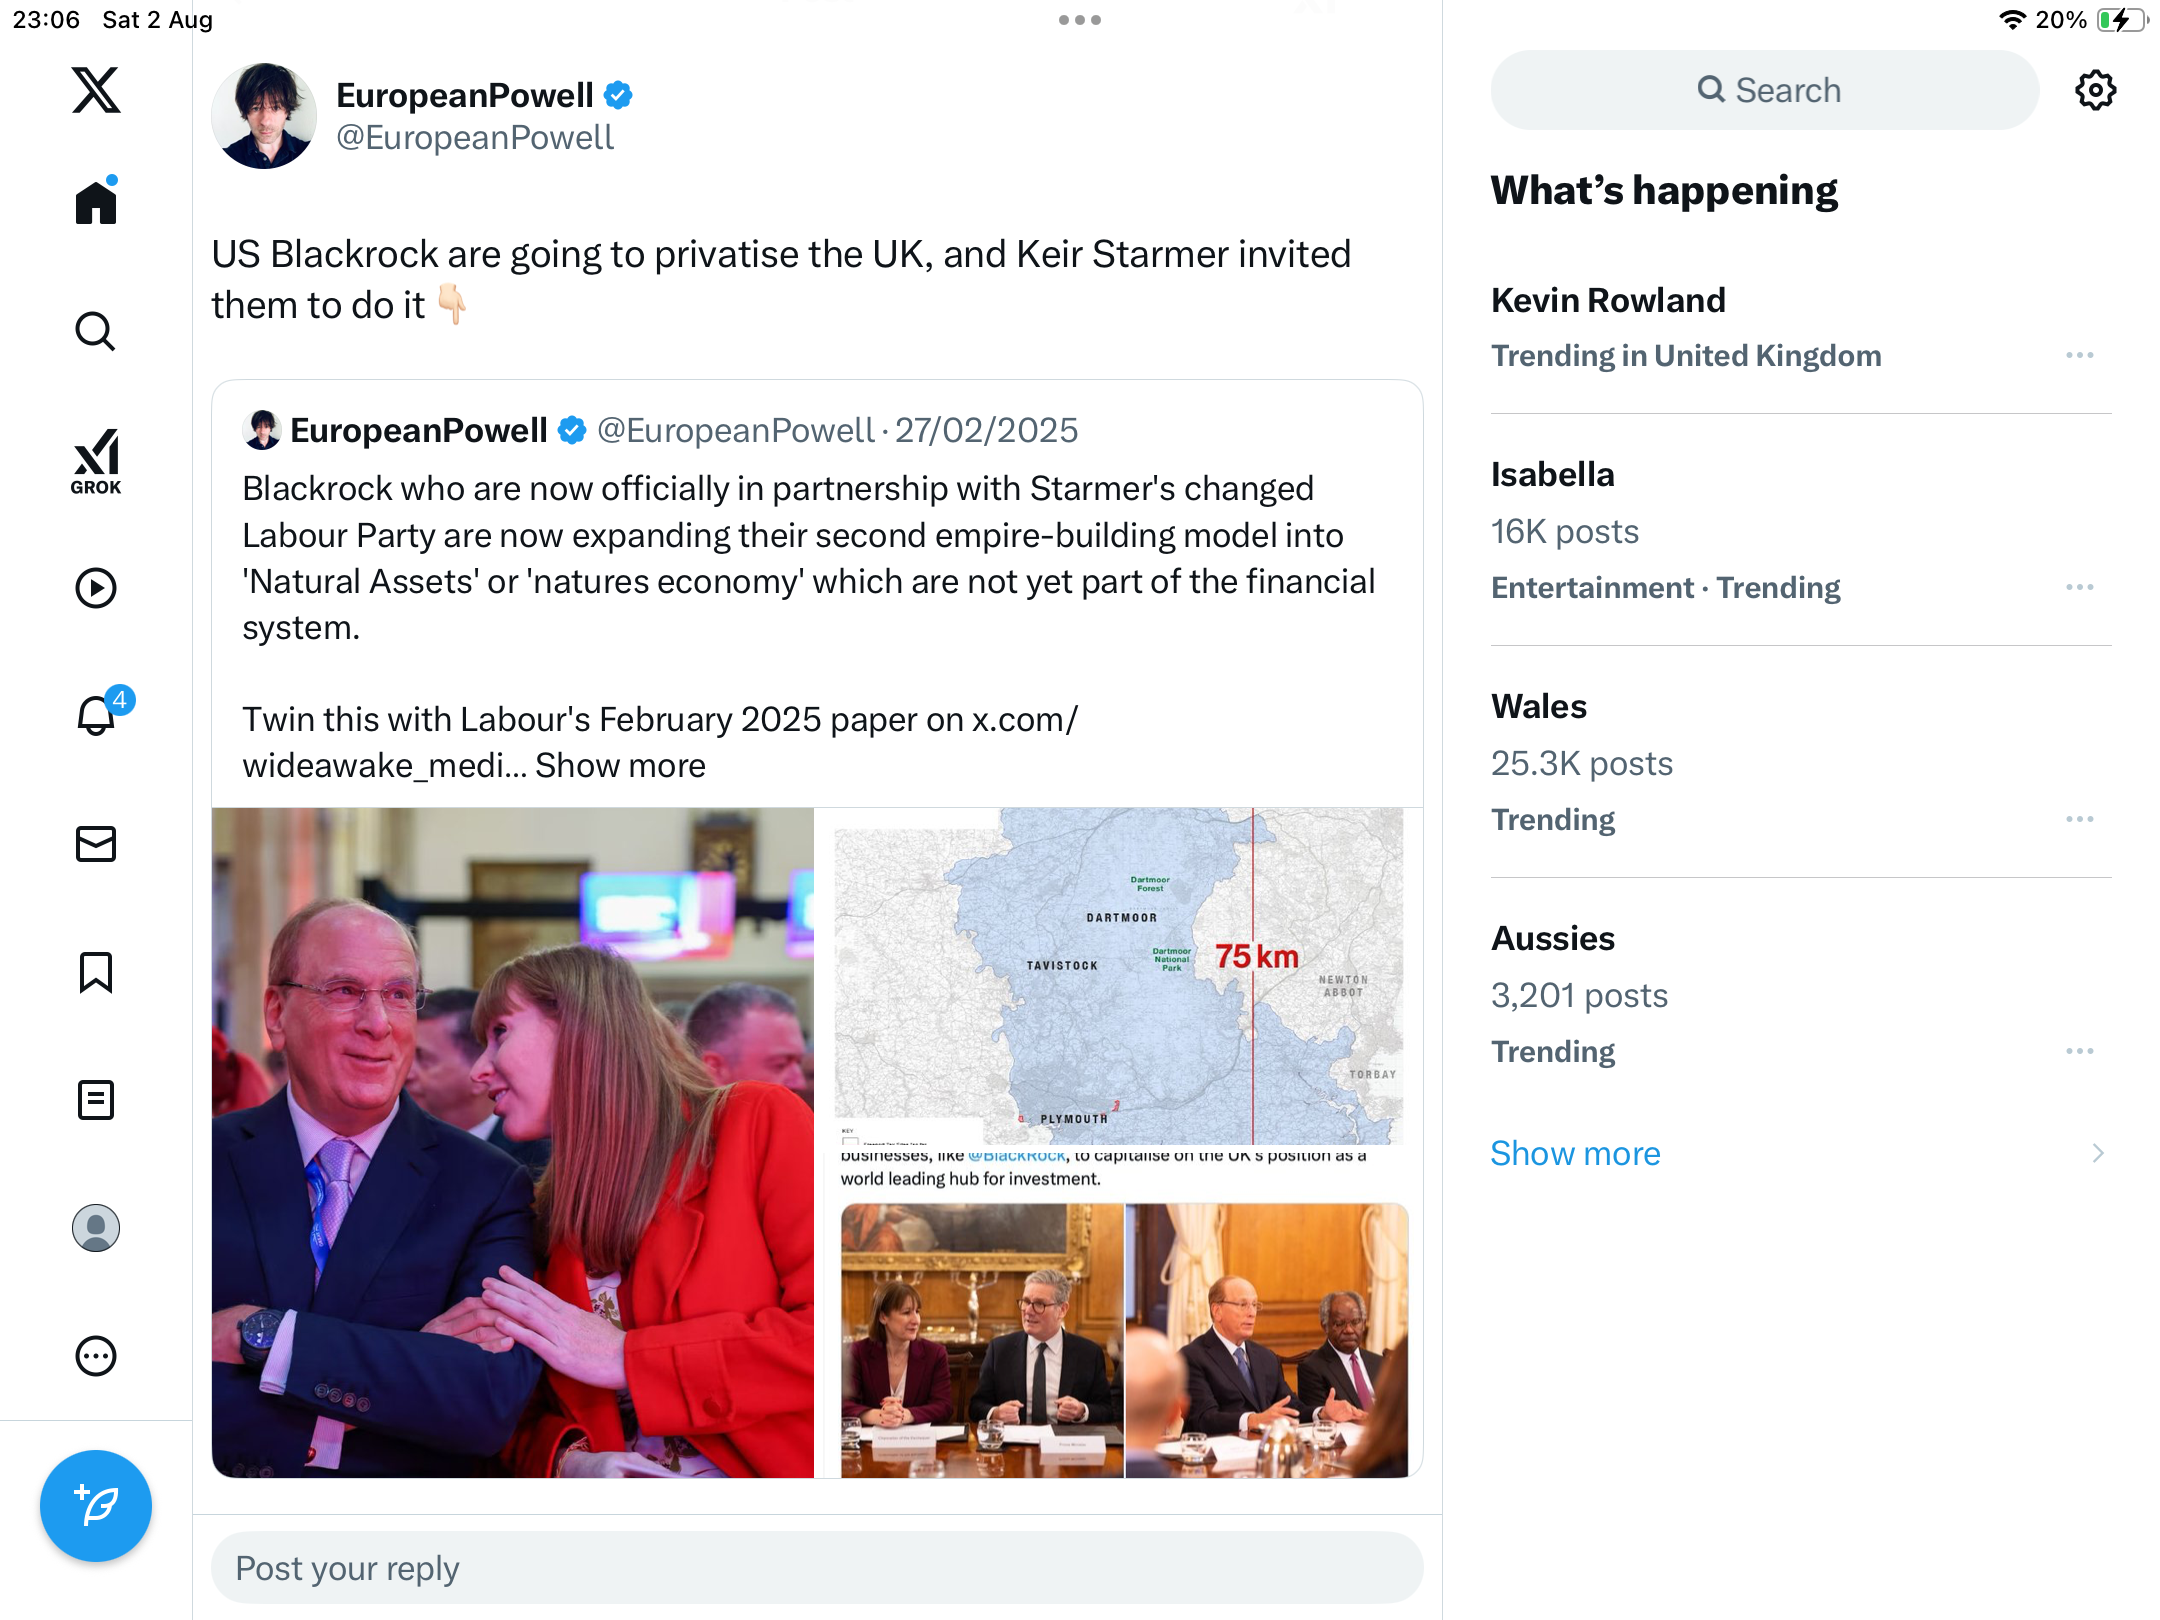The image size is (2160, 1620).
Task: Show more trending topics
Action: tap(1575, 1153)
